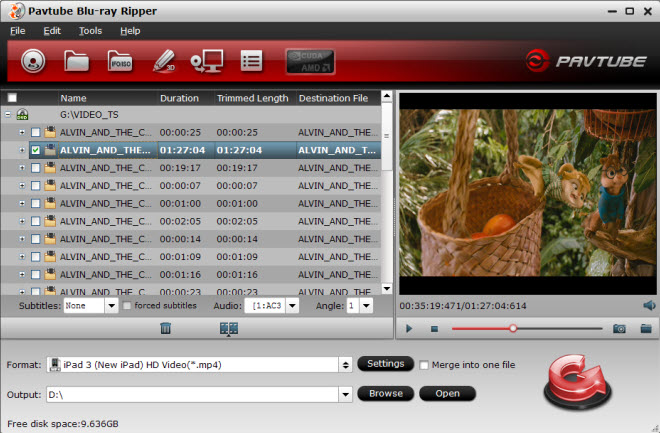Click the DVD disc icon beside G:\VIDEO_TS
660x433 pixels.
point(22,114)
